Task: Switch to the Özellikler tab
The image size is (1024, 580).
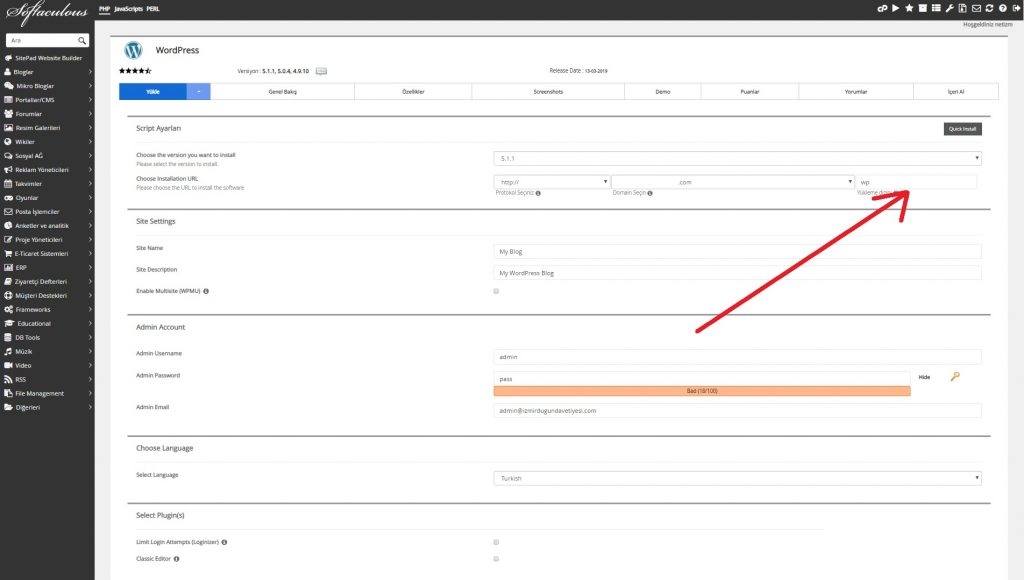Action: coord(413,92)
